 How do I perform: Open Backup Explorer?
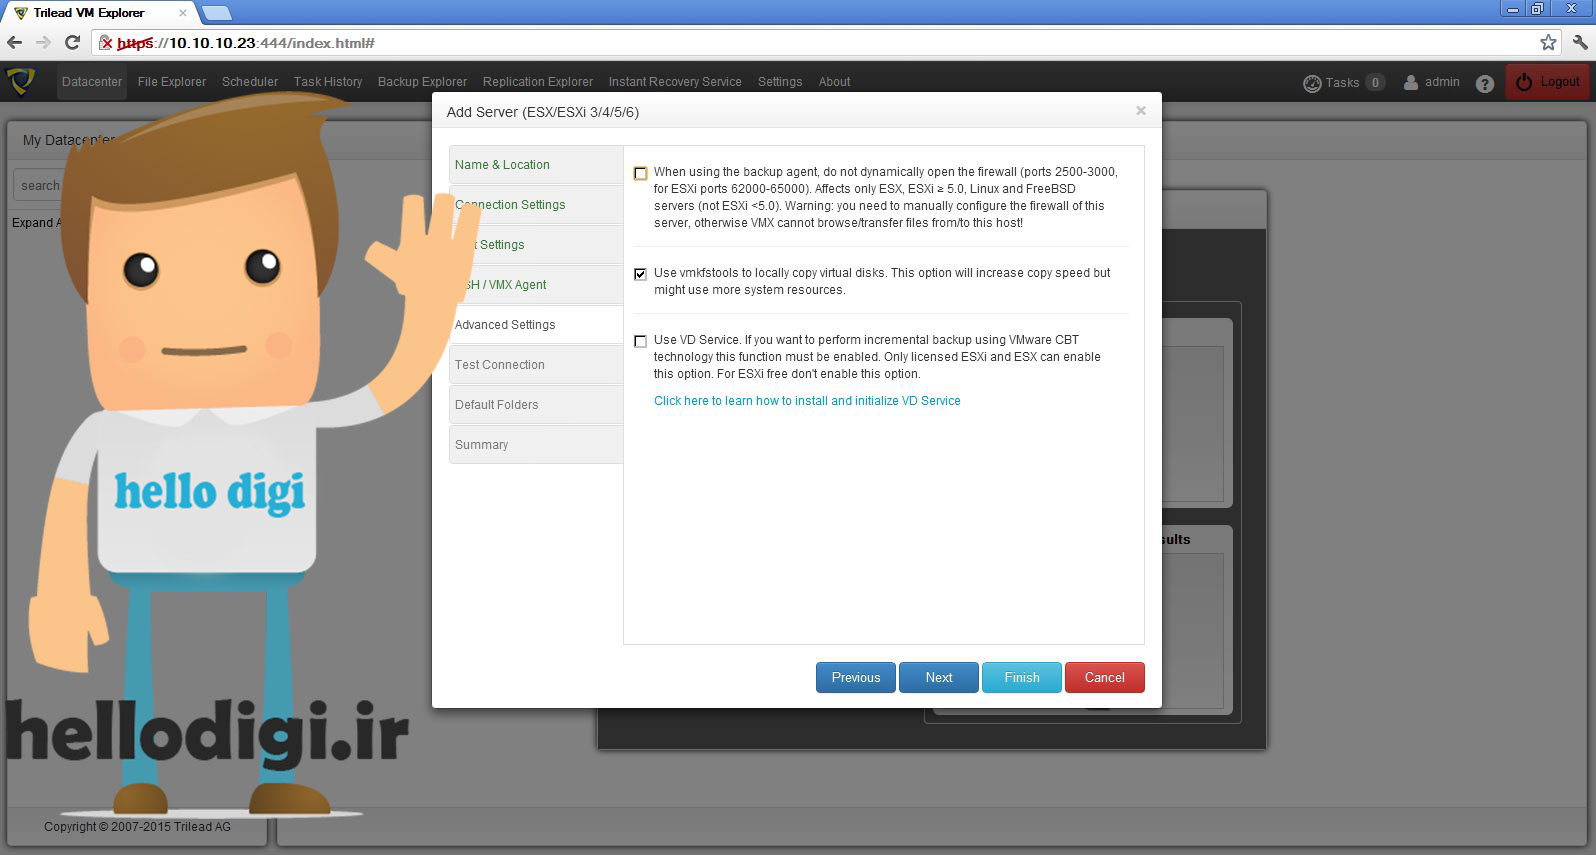pyautogui.click(x=422, y=82)
